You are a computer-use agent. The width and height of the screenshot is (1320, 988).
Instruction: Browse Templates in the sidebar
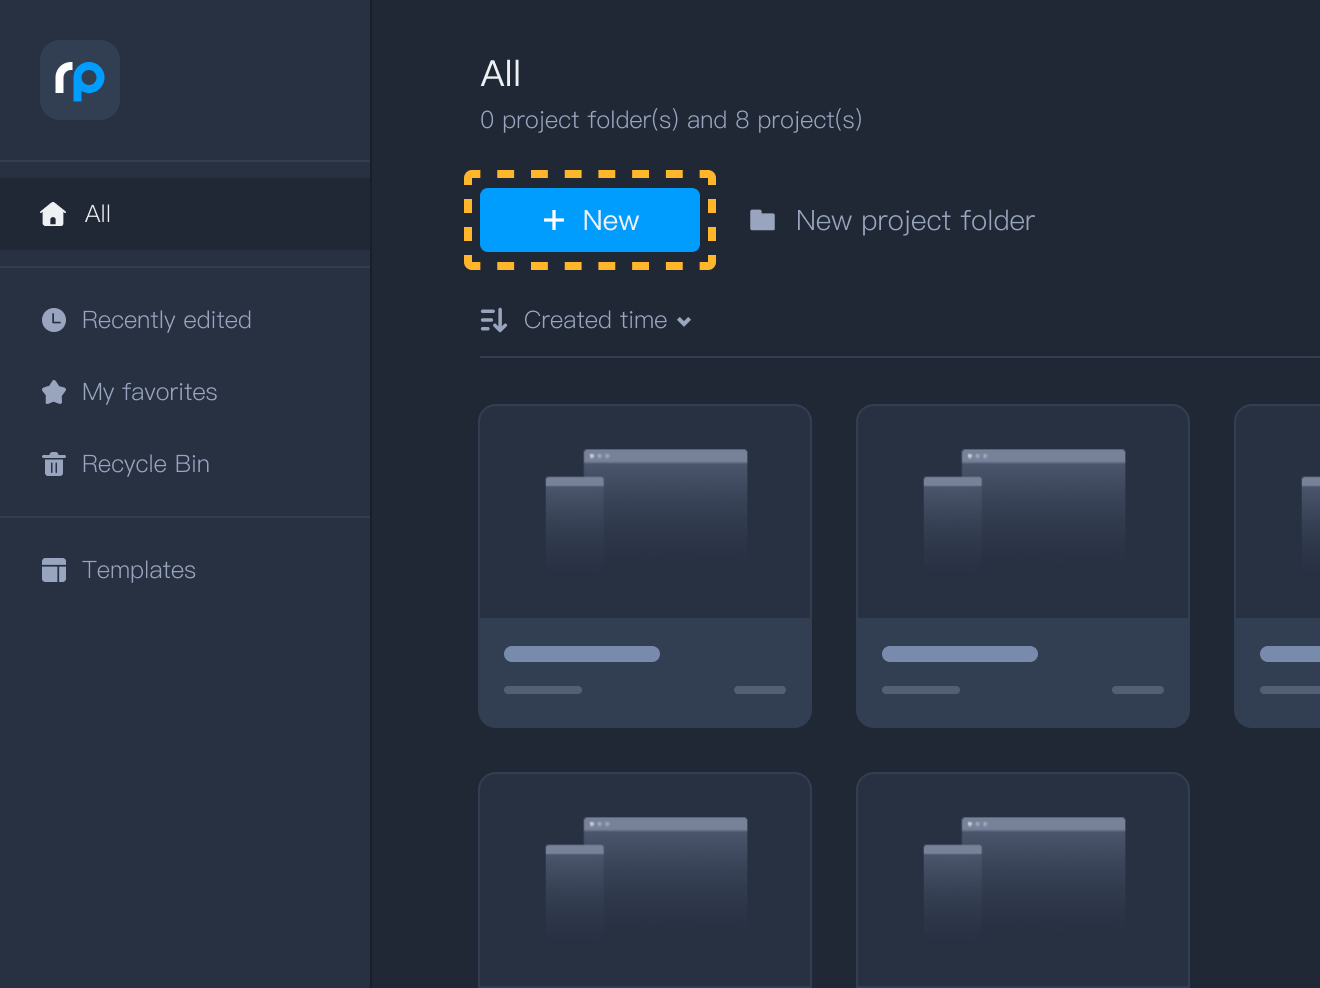coord(138,570)
